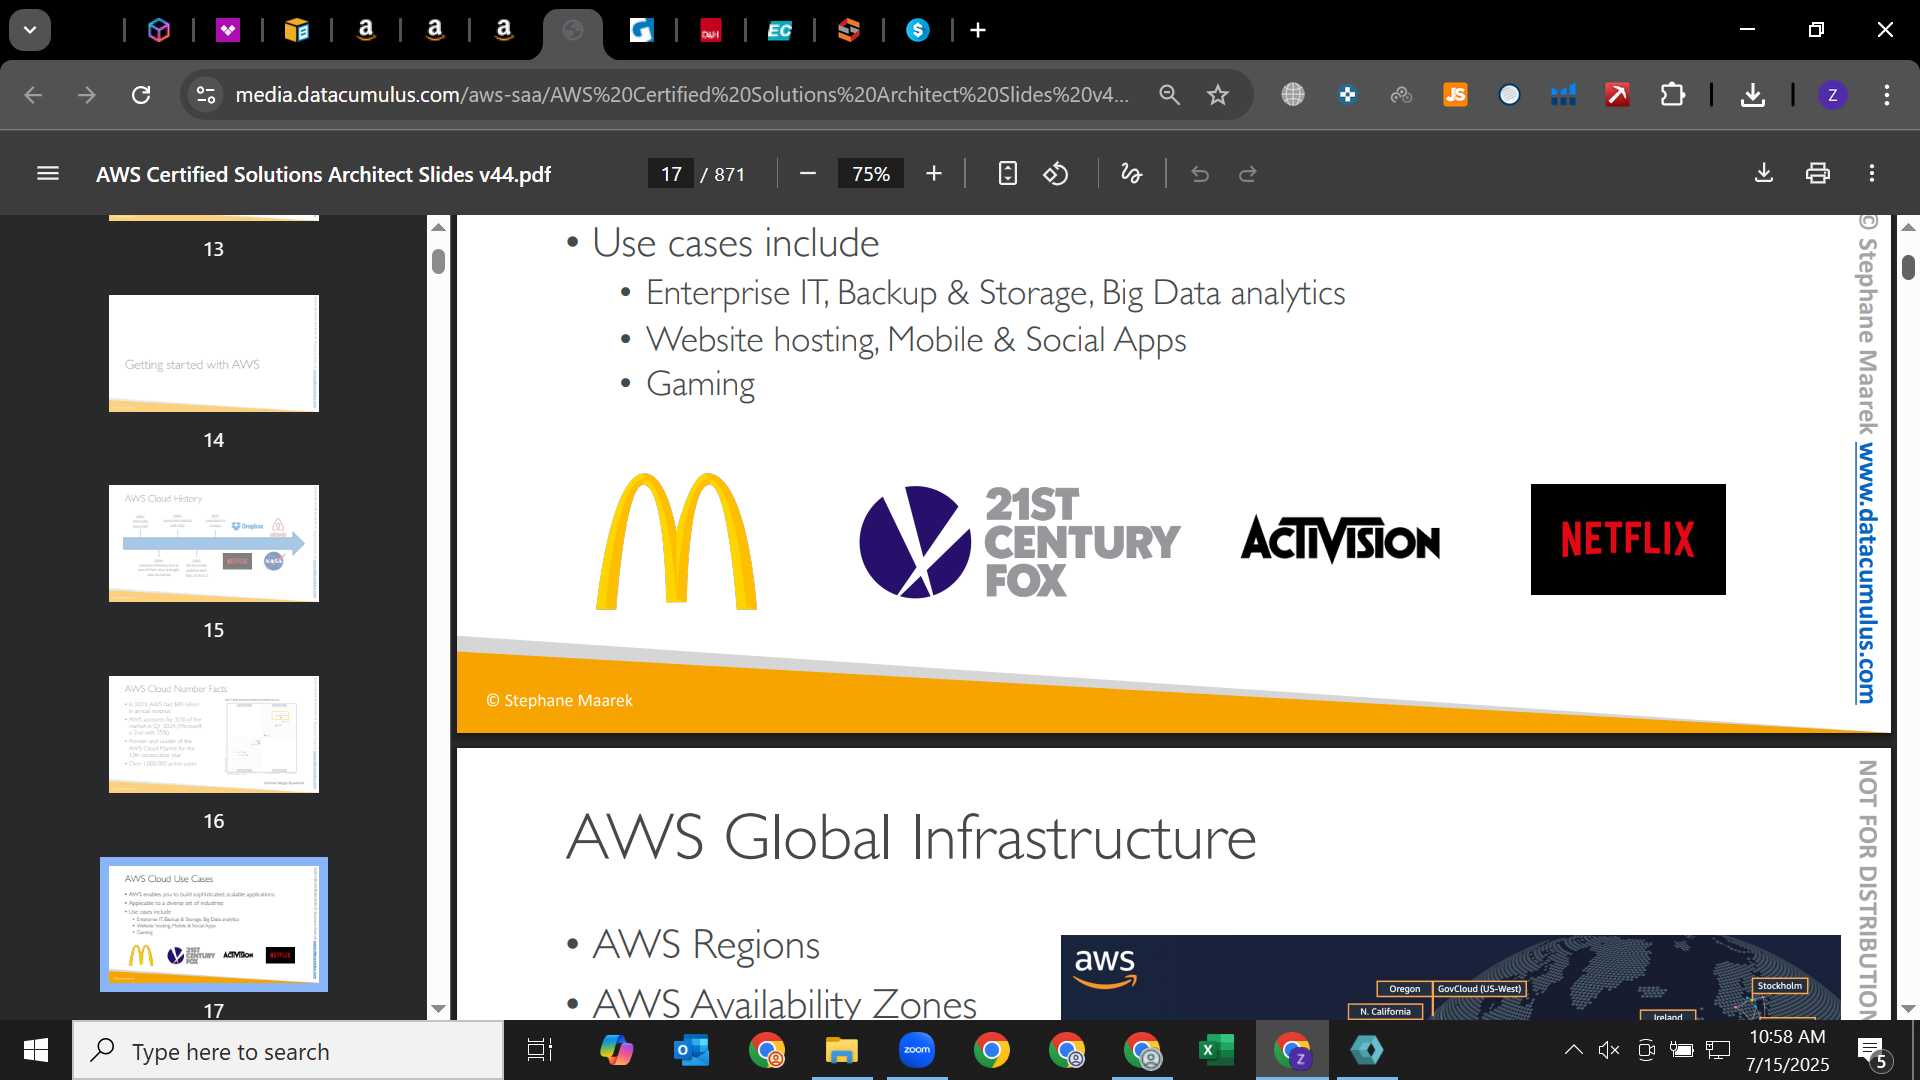The height and width of the screenshot is (1080, 1920).
Task: Open Zoom from taskbar
Action: pos(916,1051)
